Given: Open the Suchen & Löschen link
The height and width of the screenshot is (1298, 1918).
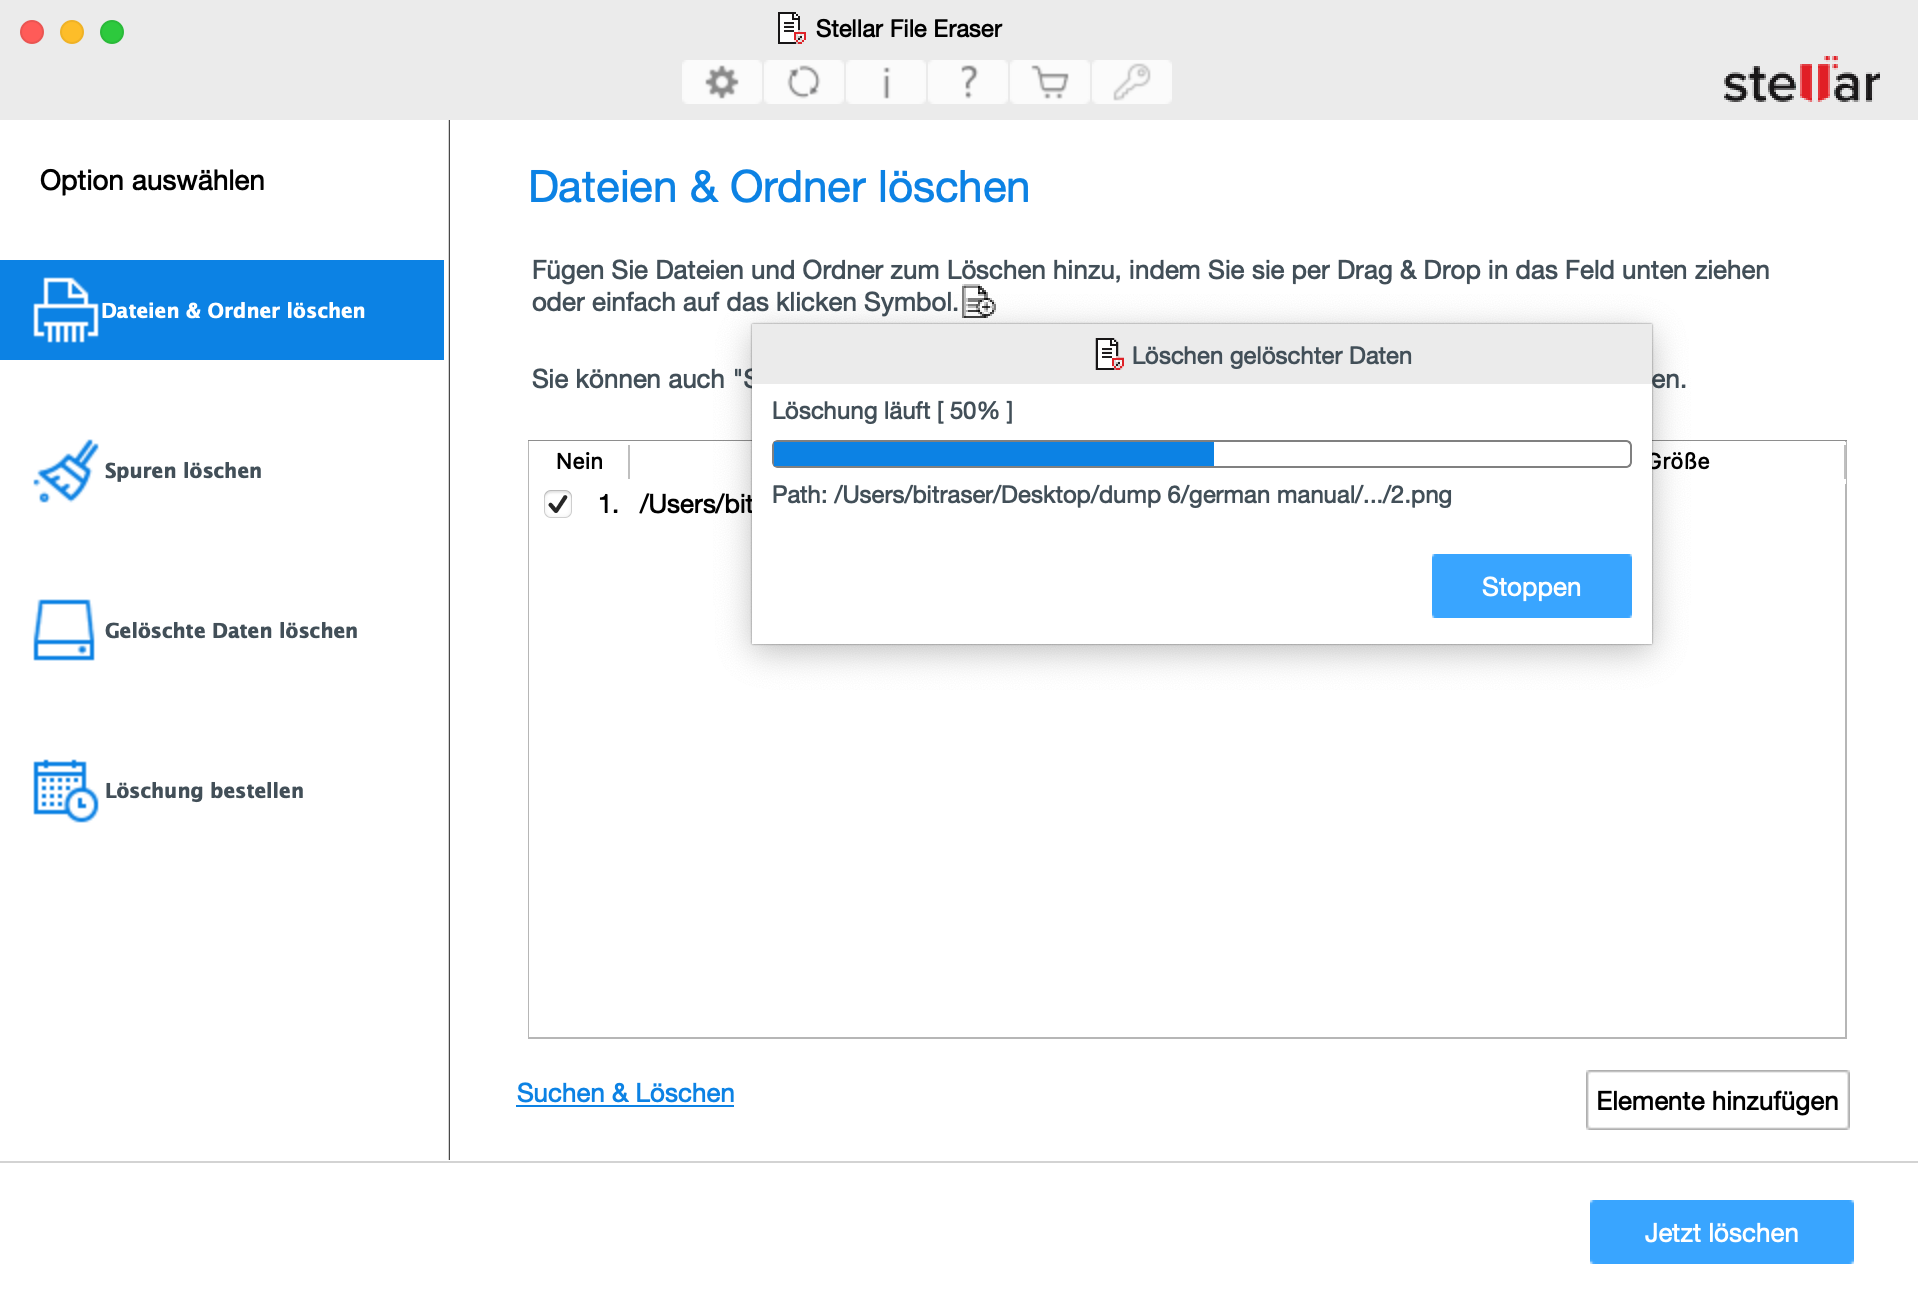Looking at the screenshot, I should tap(625, 1093).
